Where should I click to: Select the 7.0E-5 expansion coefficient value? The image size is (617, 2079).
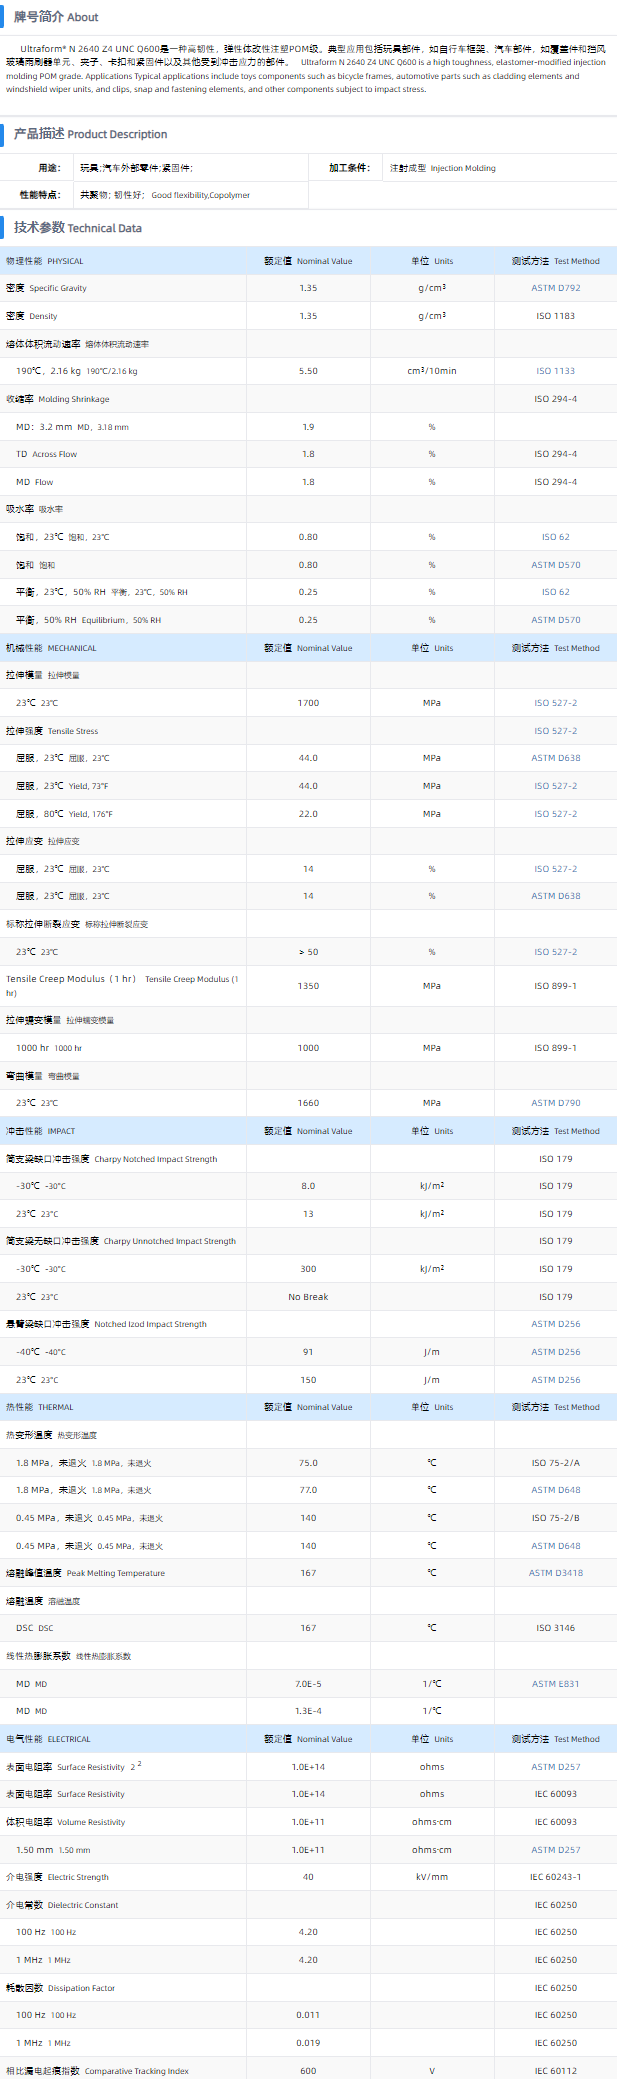(308, 1684)
